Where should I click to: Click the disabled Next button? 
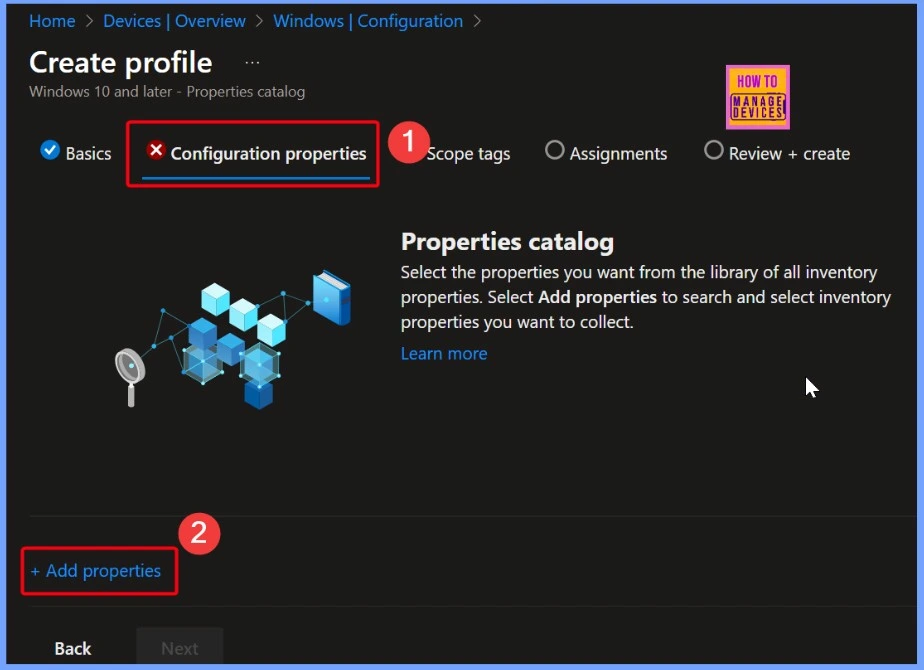pyautogui.click(x=180, y=648)
